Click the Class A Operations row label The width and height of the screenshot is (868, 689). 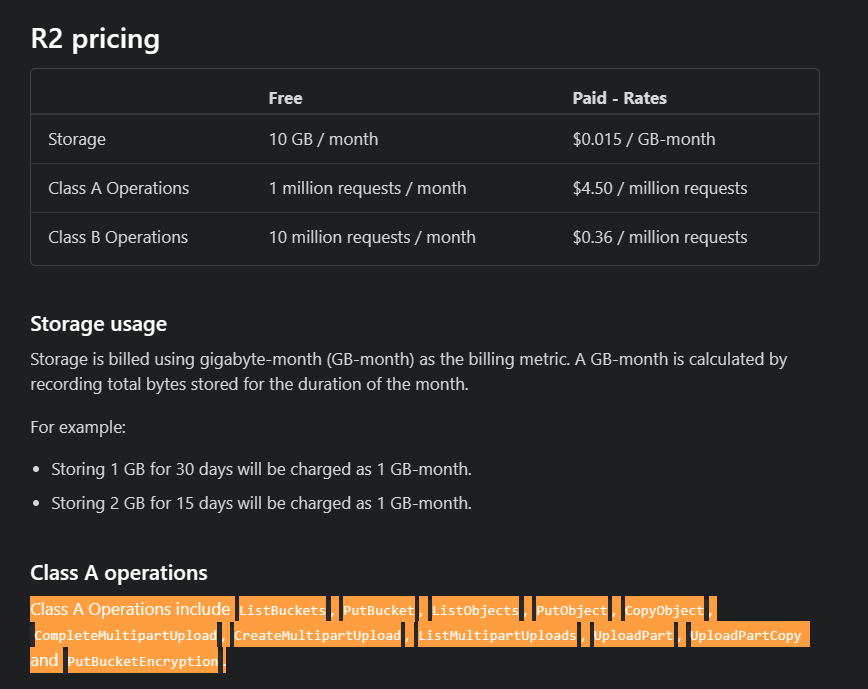click(x=118, y=188)
